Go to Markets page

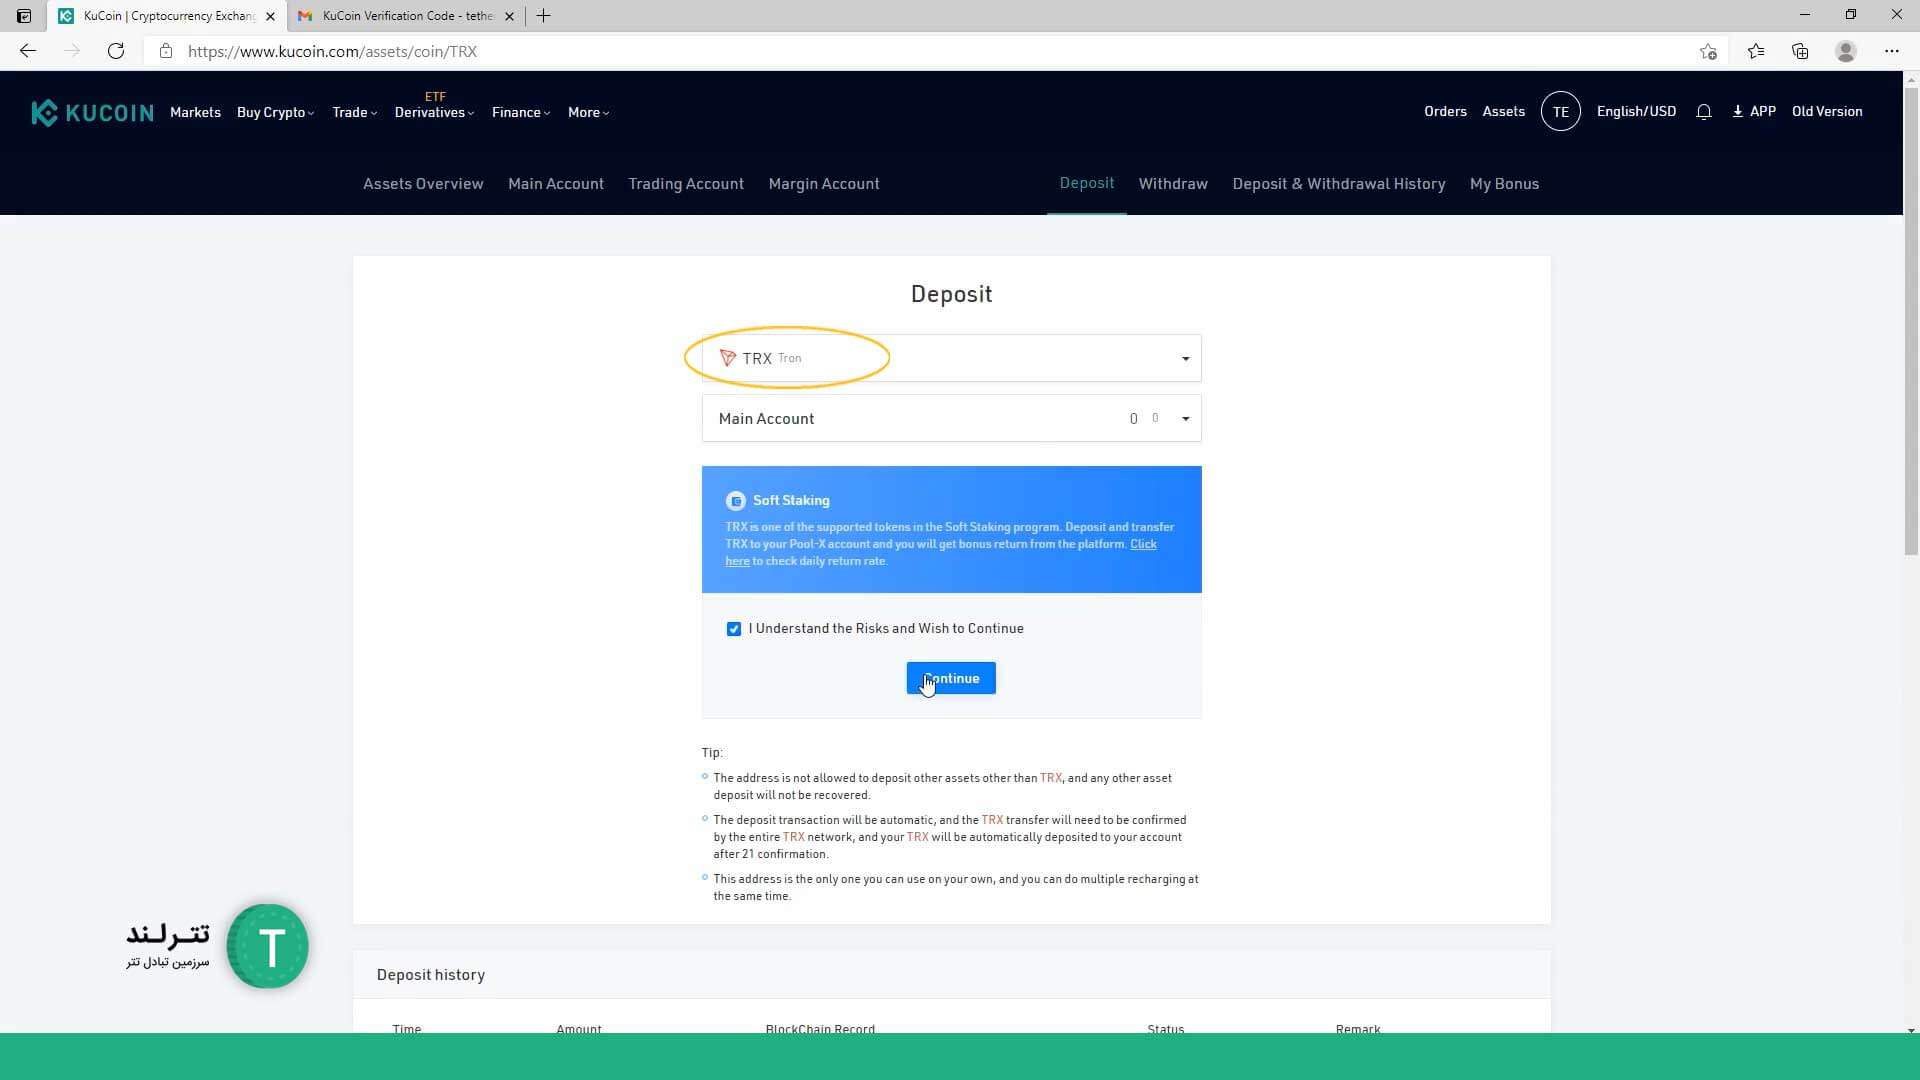tap(195, 112)
